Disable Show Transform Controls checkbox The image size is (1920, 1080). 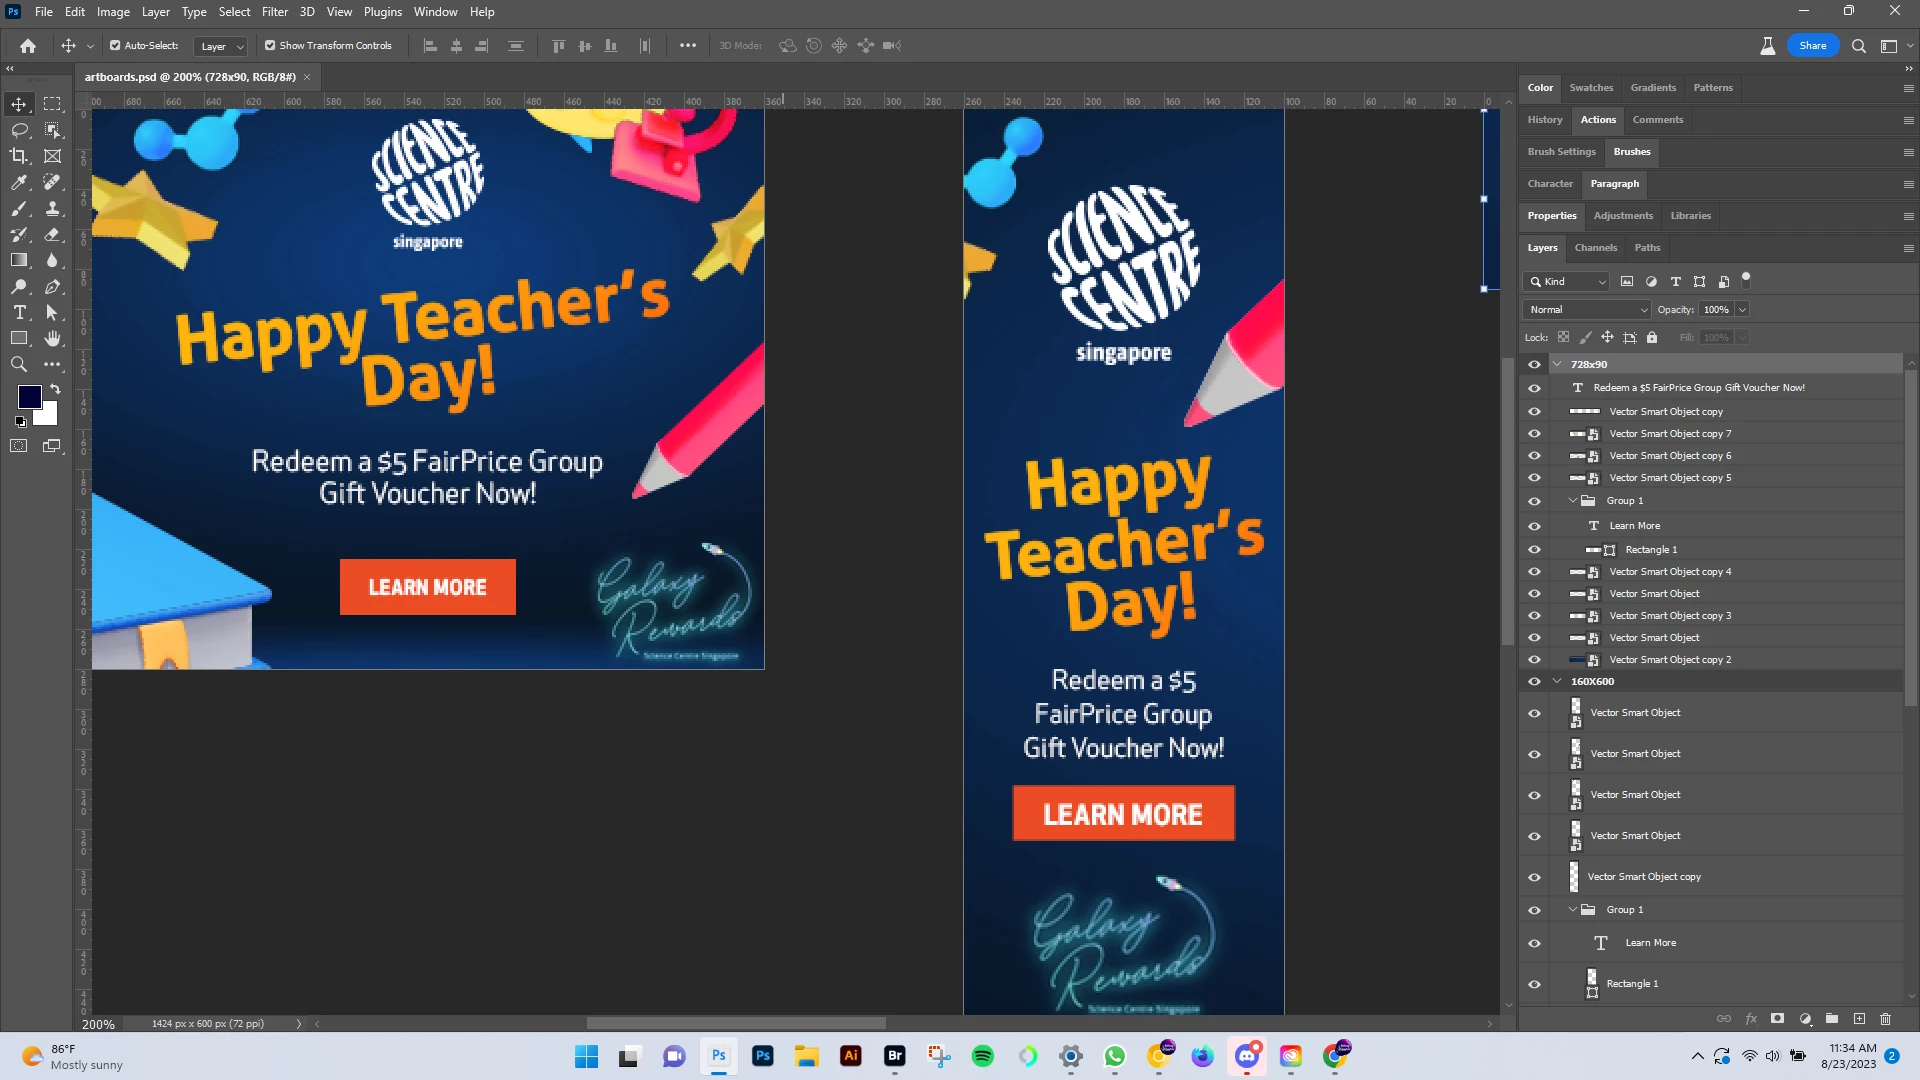270,46
